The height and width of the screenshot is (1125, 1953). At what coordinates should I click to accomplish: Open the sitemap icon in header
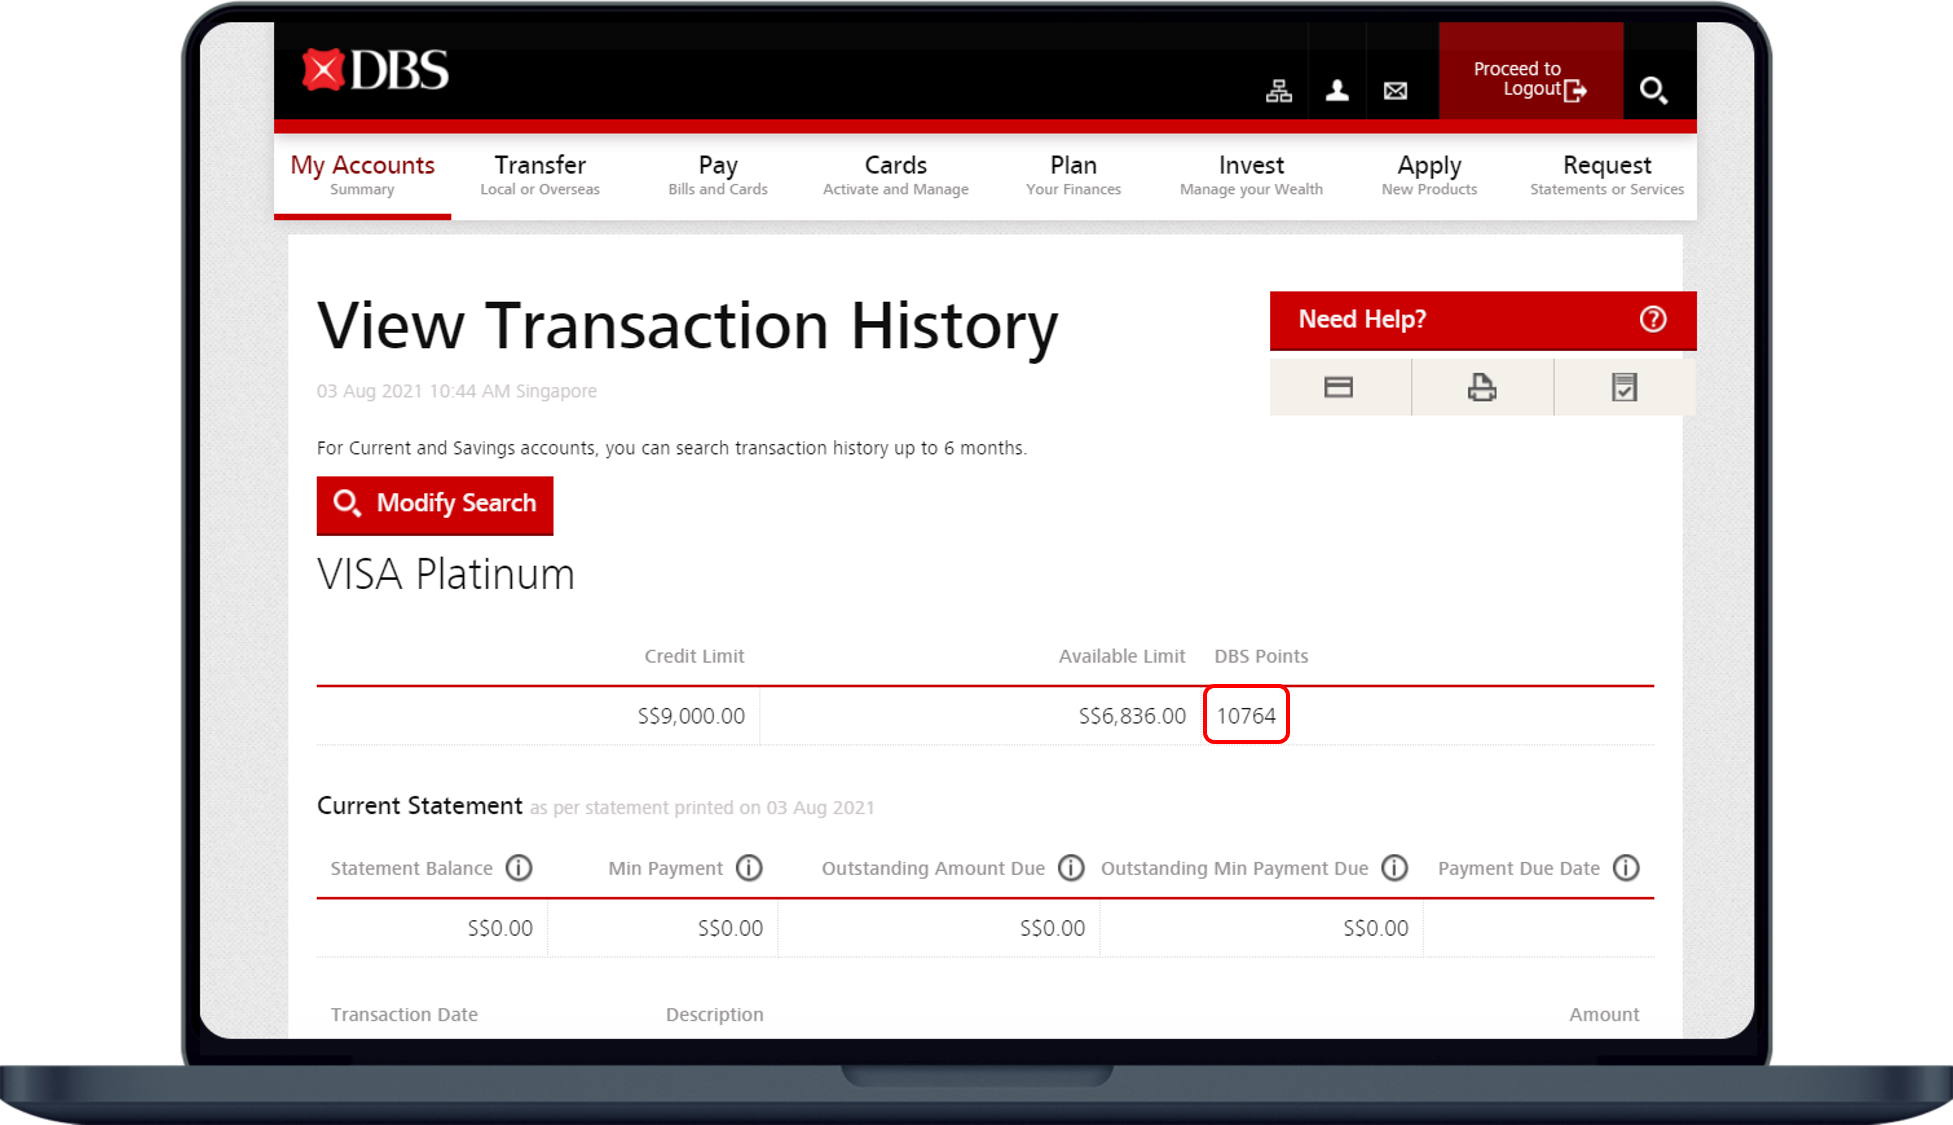(1279, 91)
